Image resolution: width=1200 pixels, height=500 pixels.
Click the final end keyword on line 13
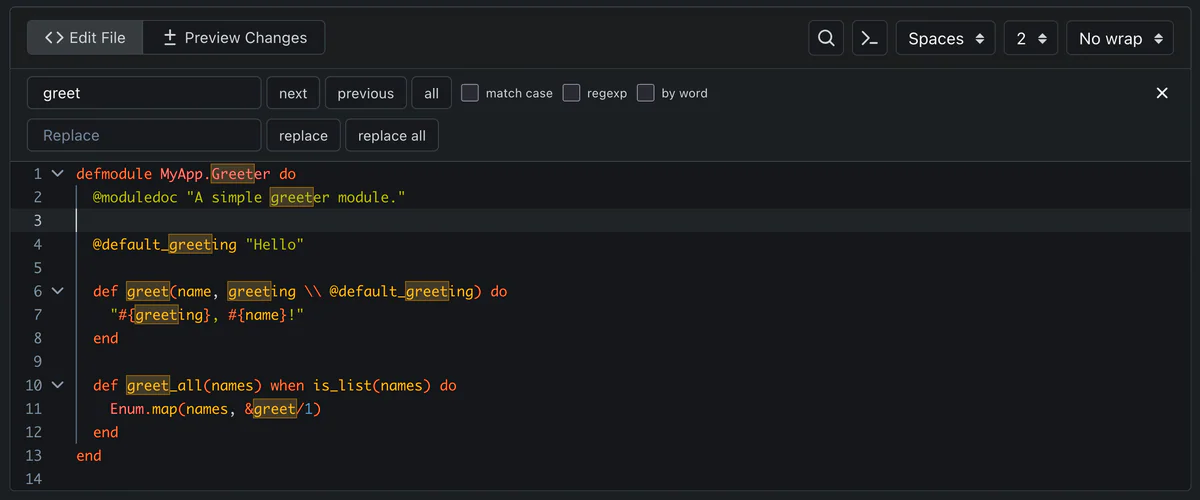89,455
